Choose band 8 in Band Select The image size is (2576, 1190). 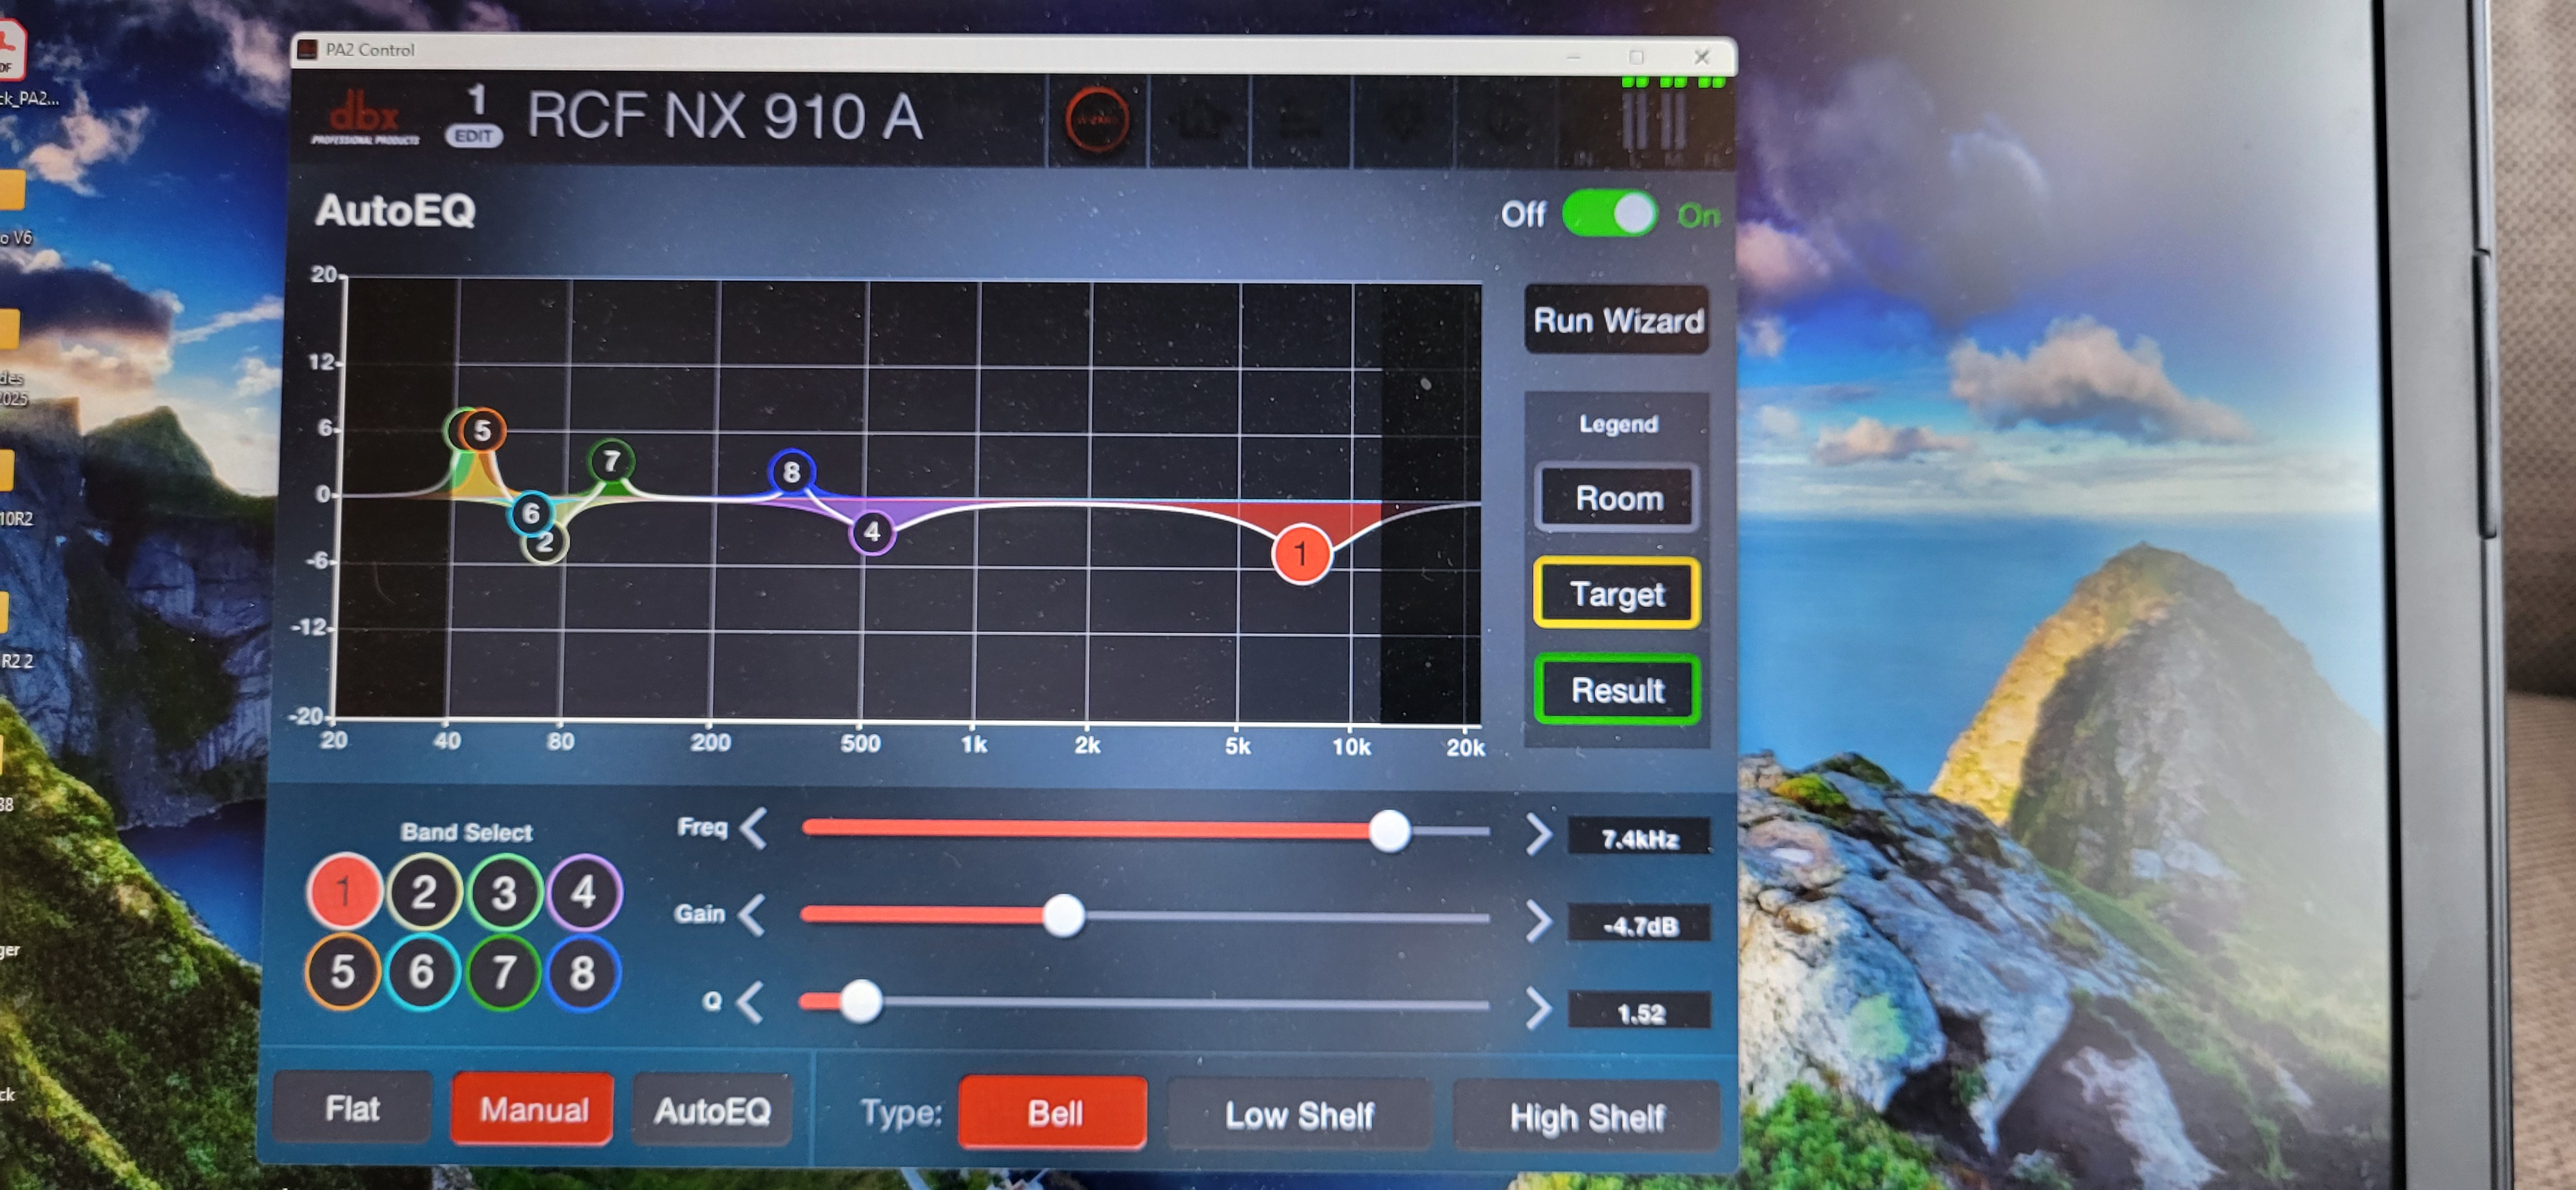[x=583, y=972]
